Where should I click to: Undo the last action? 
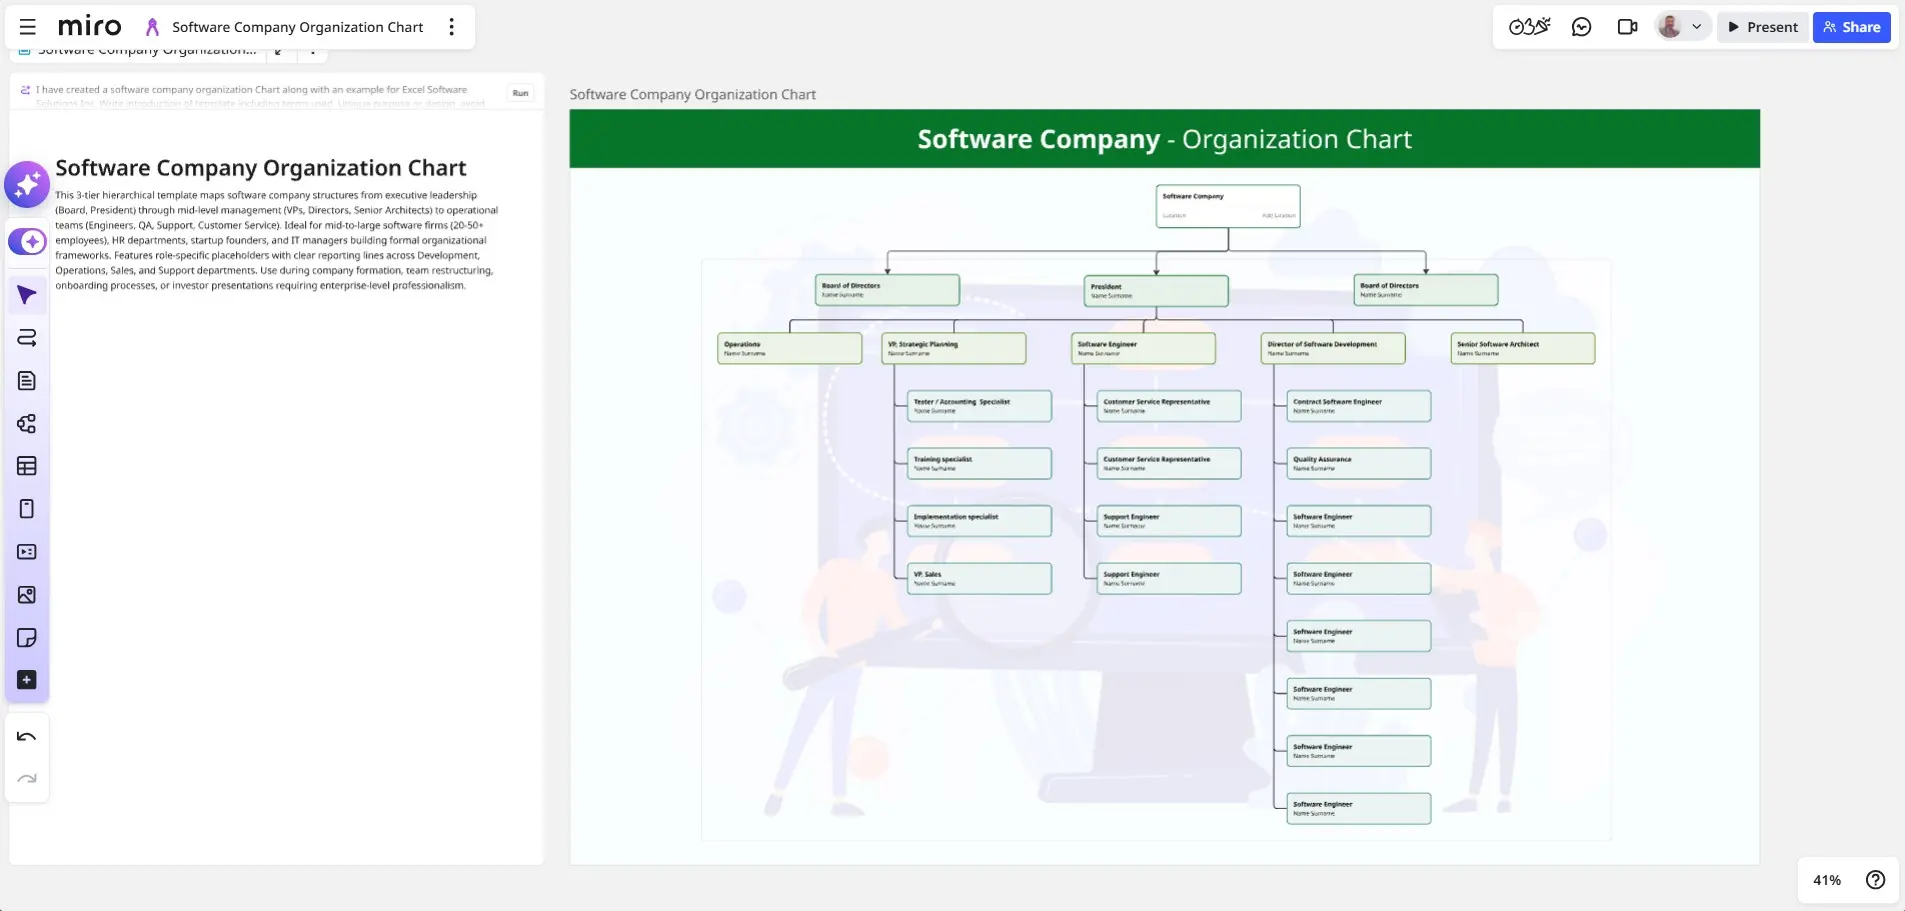point(27,737)
